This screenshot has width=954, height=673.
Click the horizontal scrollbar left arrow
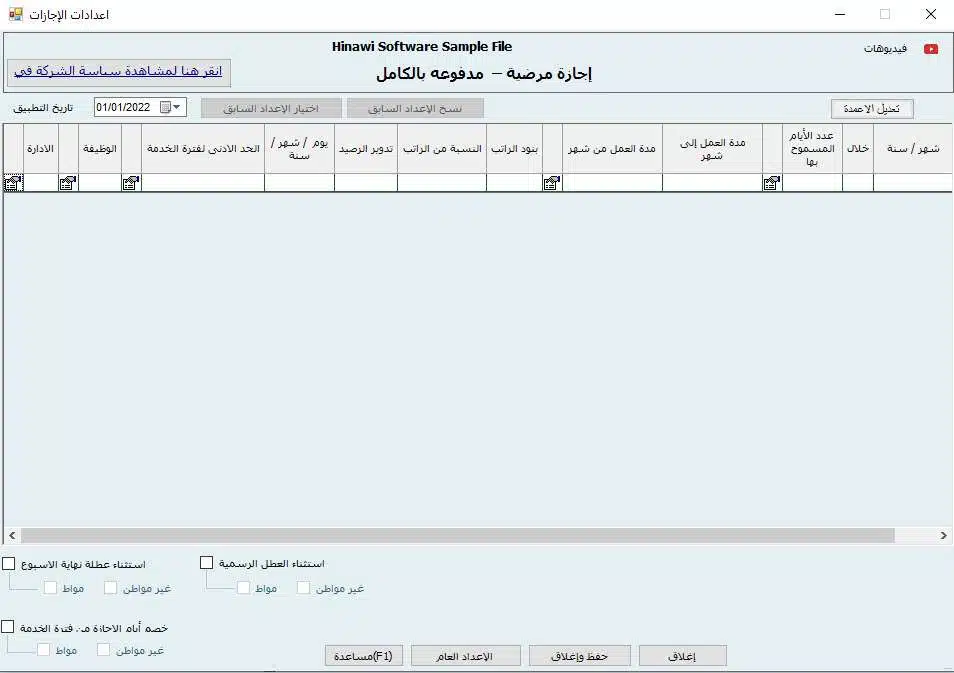[11, 536]
